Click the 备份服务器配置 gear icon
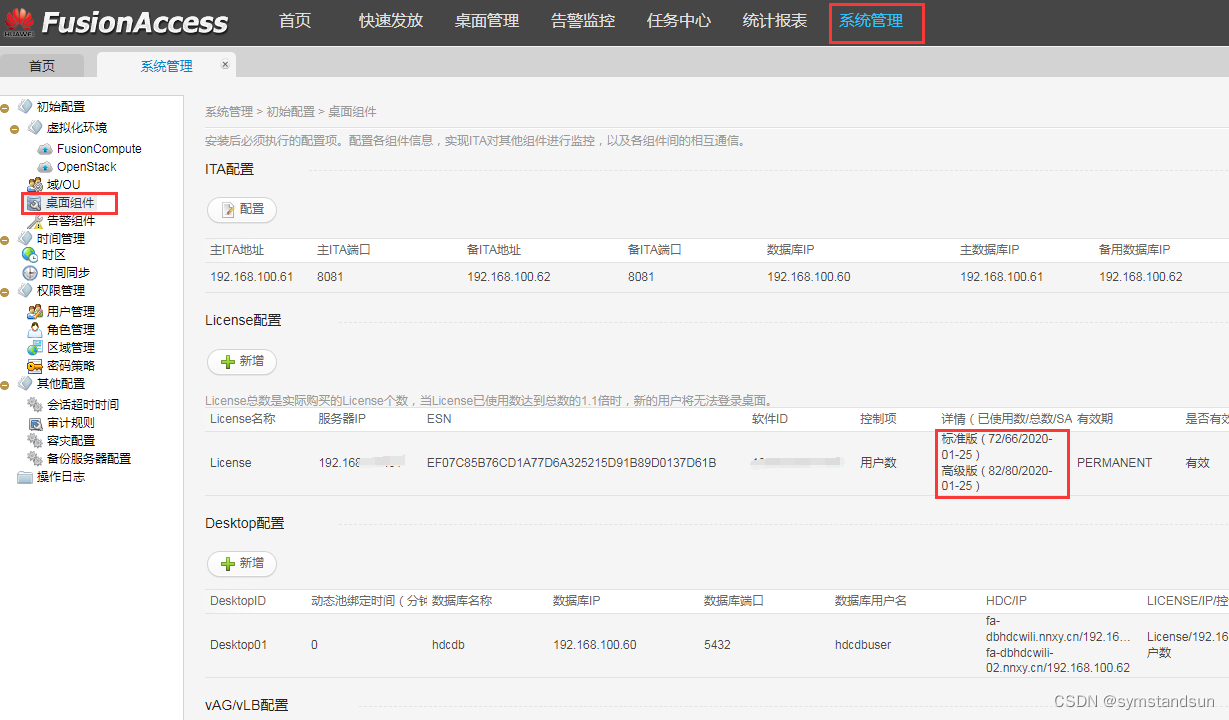Image resolution: width=1229 pixels, height=720 pixels. point(35,459)
